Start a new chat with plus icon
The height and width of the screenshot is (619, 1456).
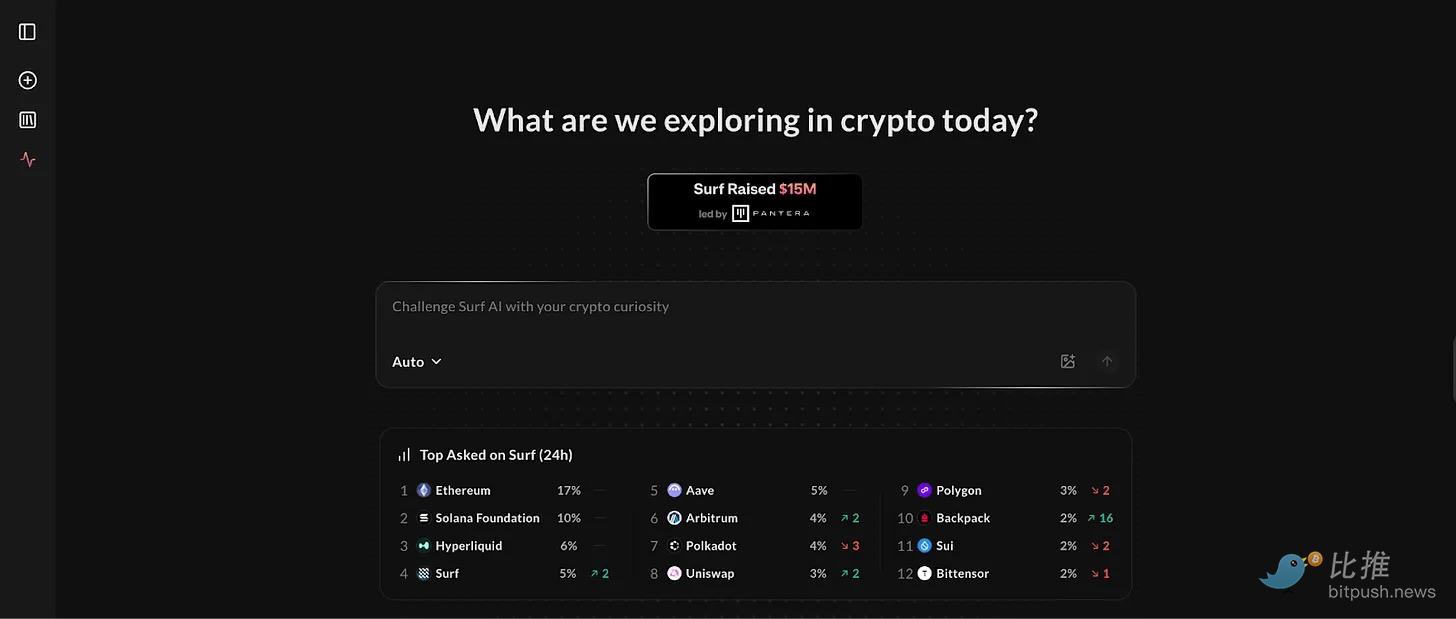pos(28,80)
